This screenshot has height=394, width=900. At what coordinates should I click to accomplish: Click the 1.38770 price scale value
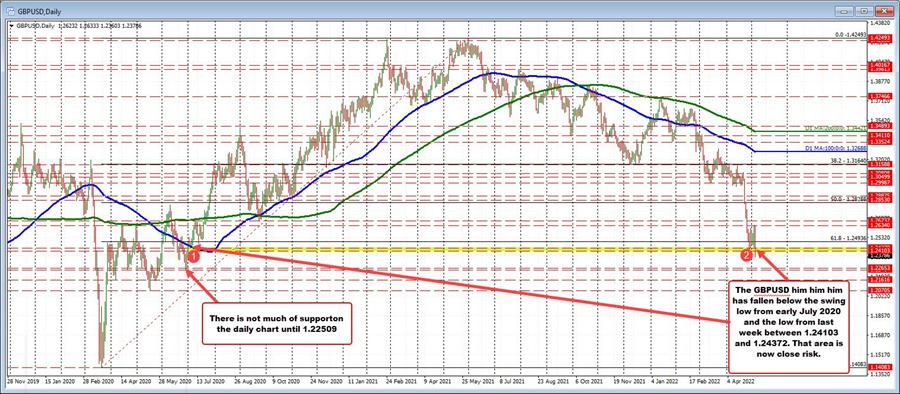click(881, 82)
